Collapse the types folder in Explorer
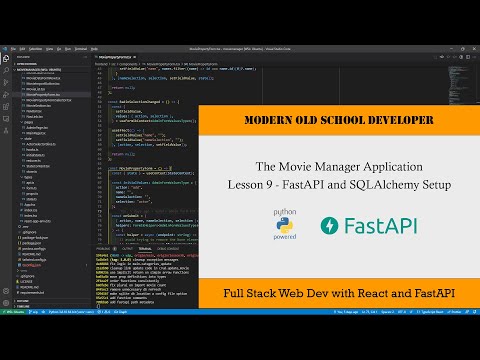This screenshot has width=480, height=360. [28, 177]
